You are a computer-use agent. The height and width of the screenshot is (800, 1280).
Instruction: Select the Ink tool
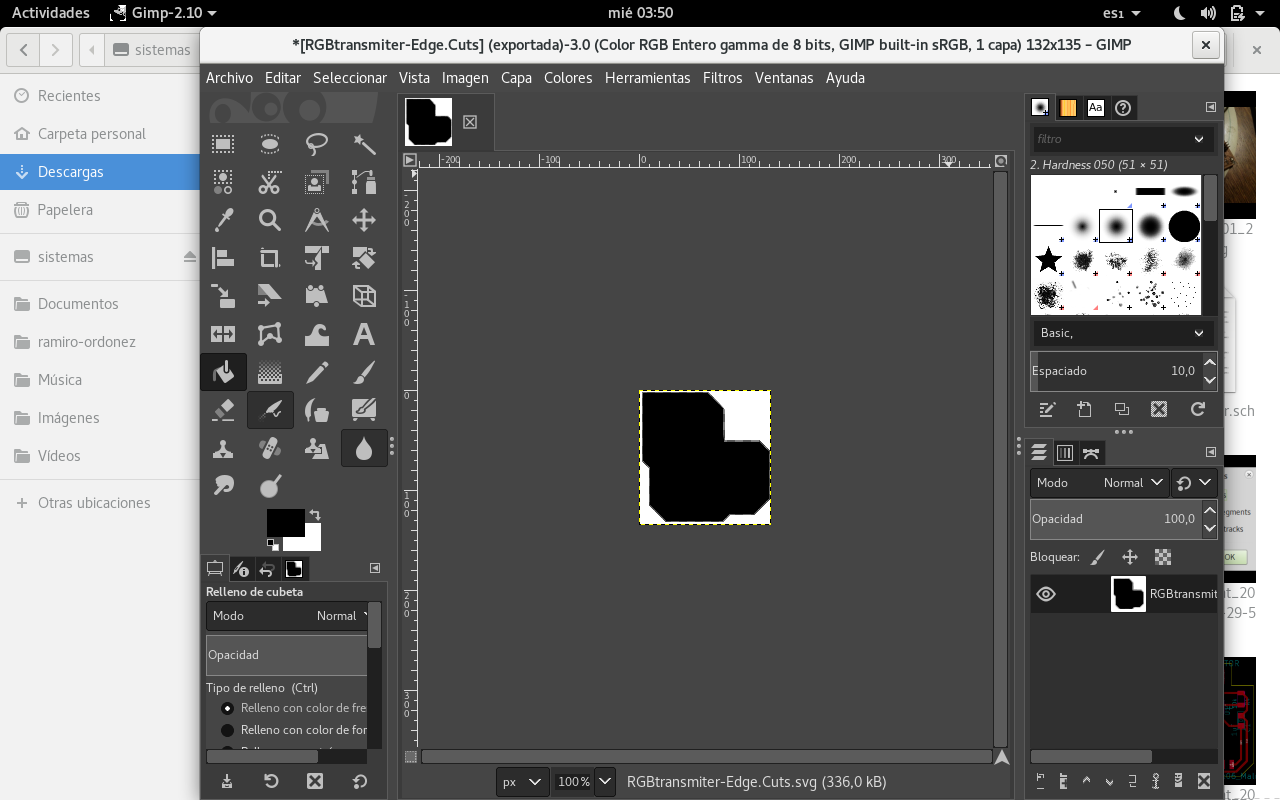click(317, 410)
